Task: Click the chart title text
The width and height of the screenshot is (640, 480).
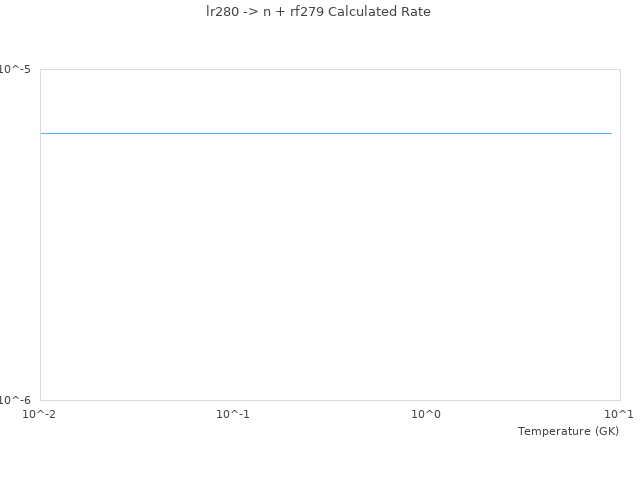Action: coord(318,12)
